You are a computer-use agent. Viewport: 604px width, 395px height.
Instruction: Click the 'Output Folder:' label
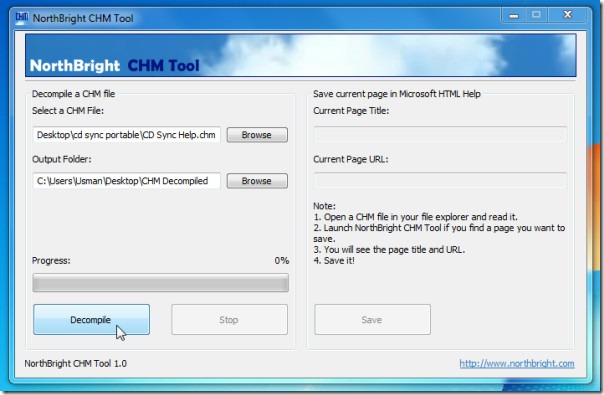coord(62,159)
